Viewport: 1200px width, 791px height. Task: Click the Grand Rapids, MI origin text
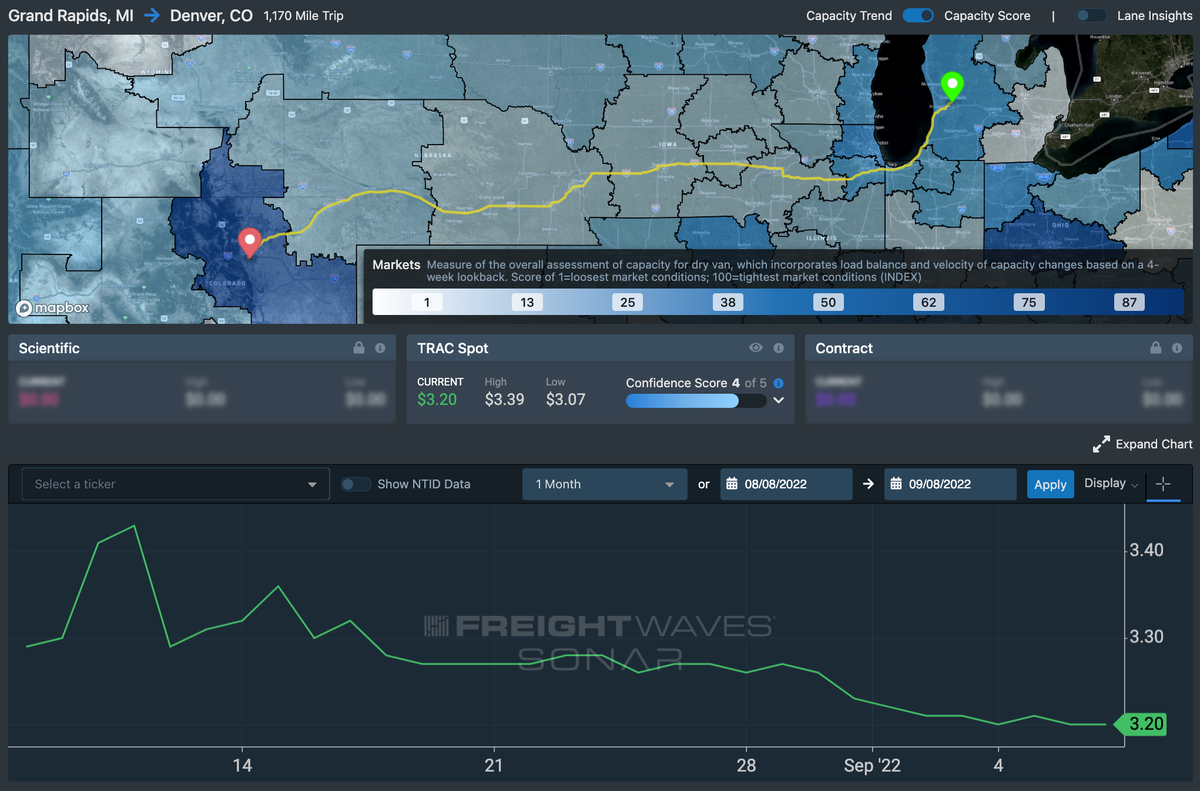(x=71, y=16)
